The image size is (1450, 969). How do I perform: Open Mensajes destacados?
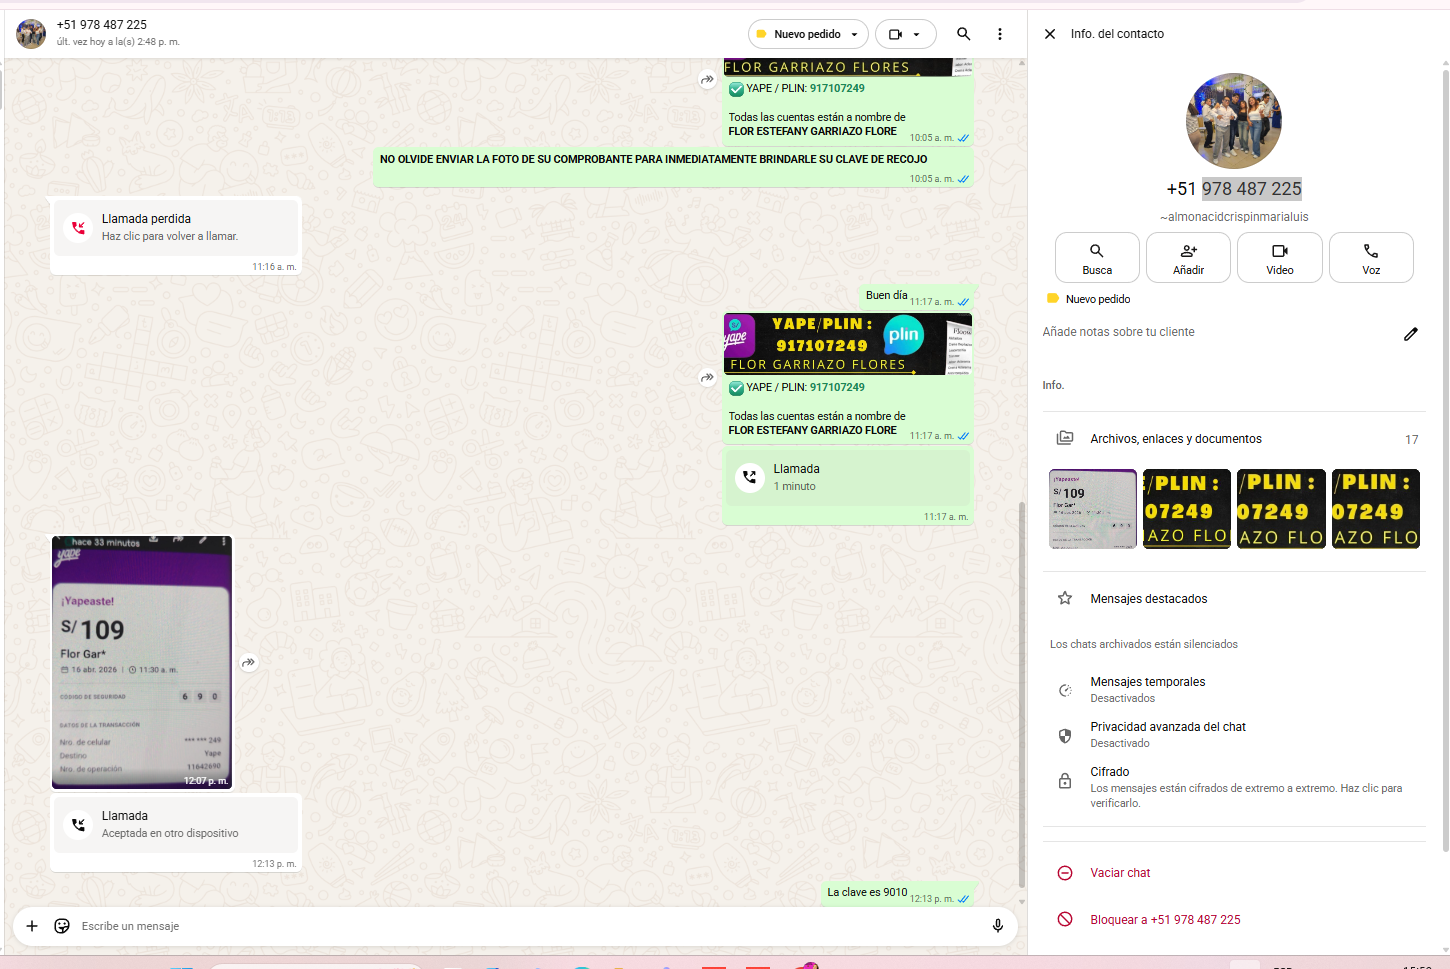1148,599
